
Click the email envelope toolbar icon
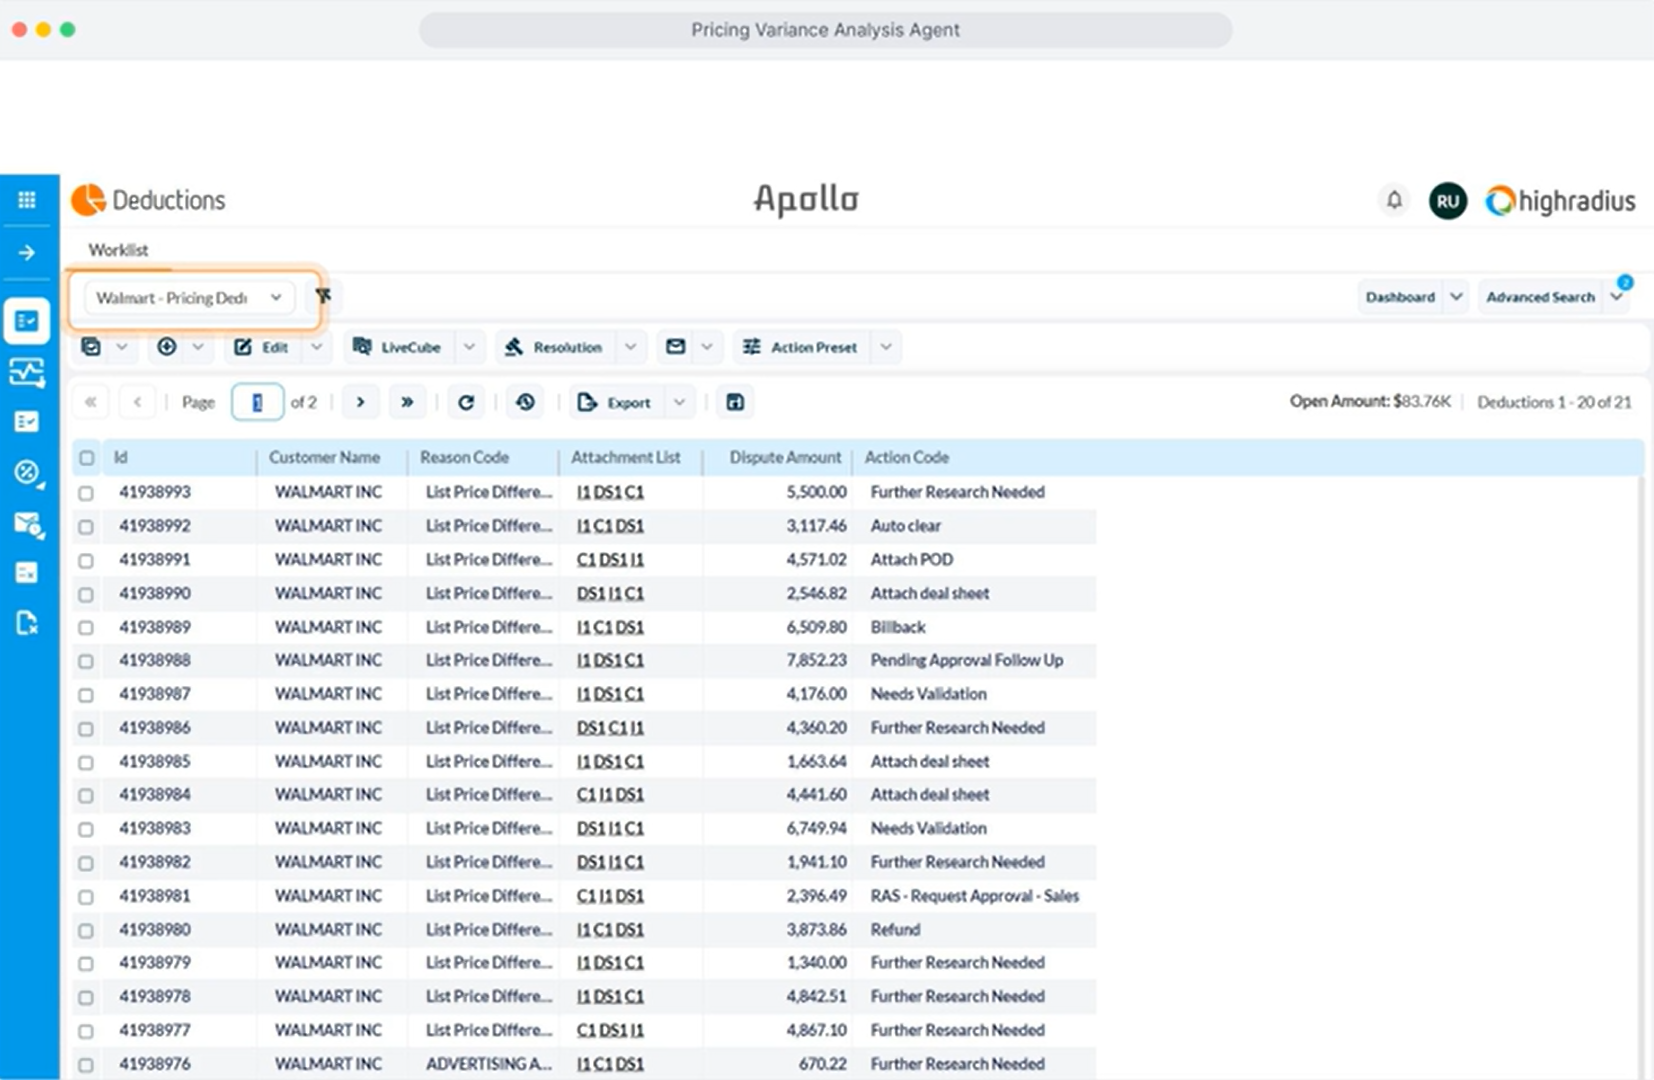tap(676, 347)
